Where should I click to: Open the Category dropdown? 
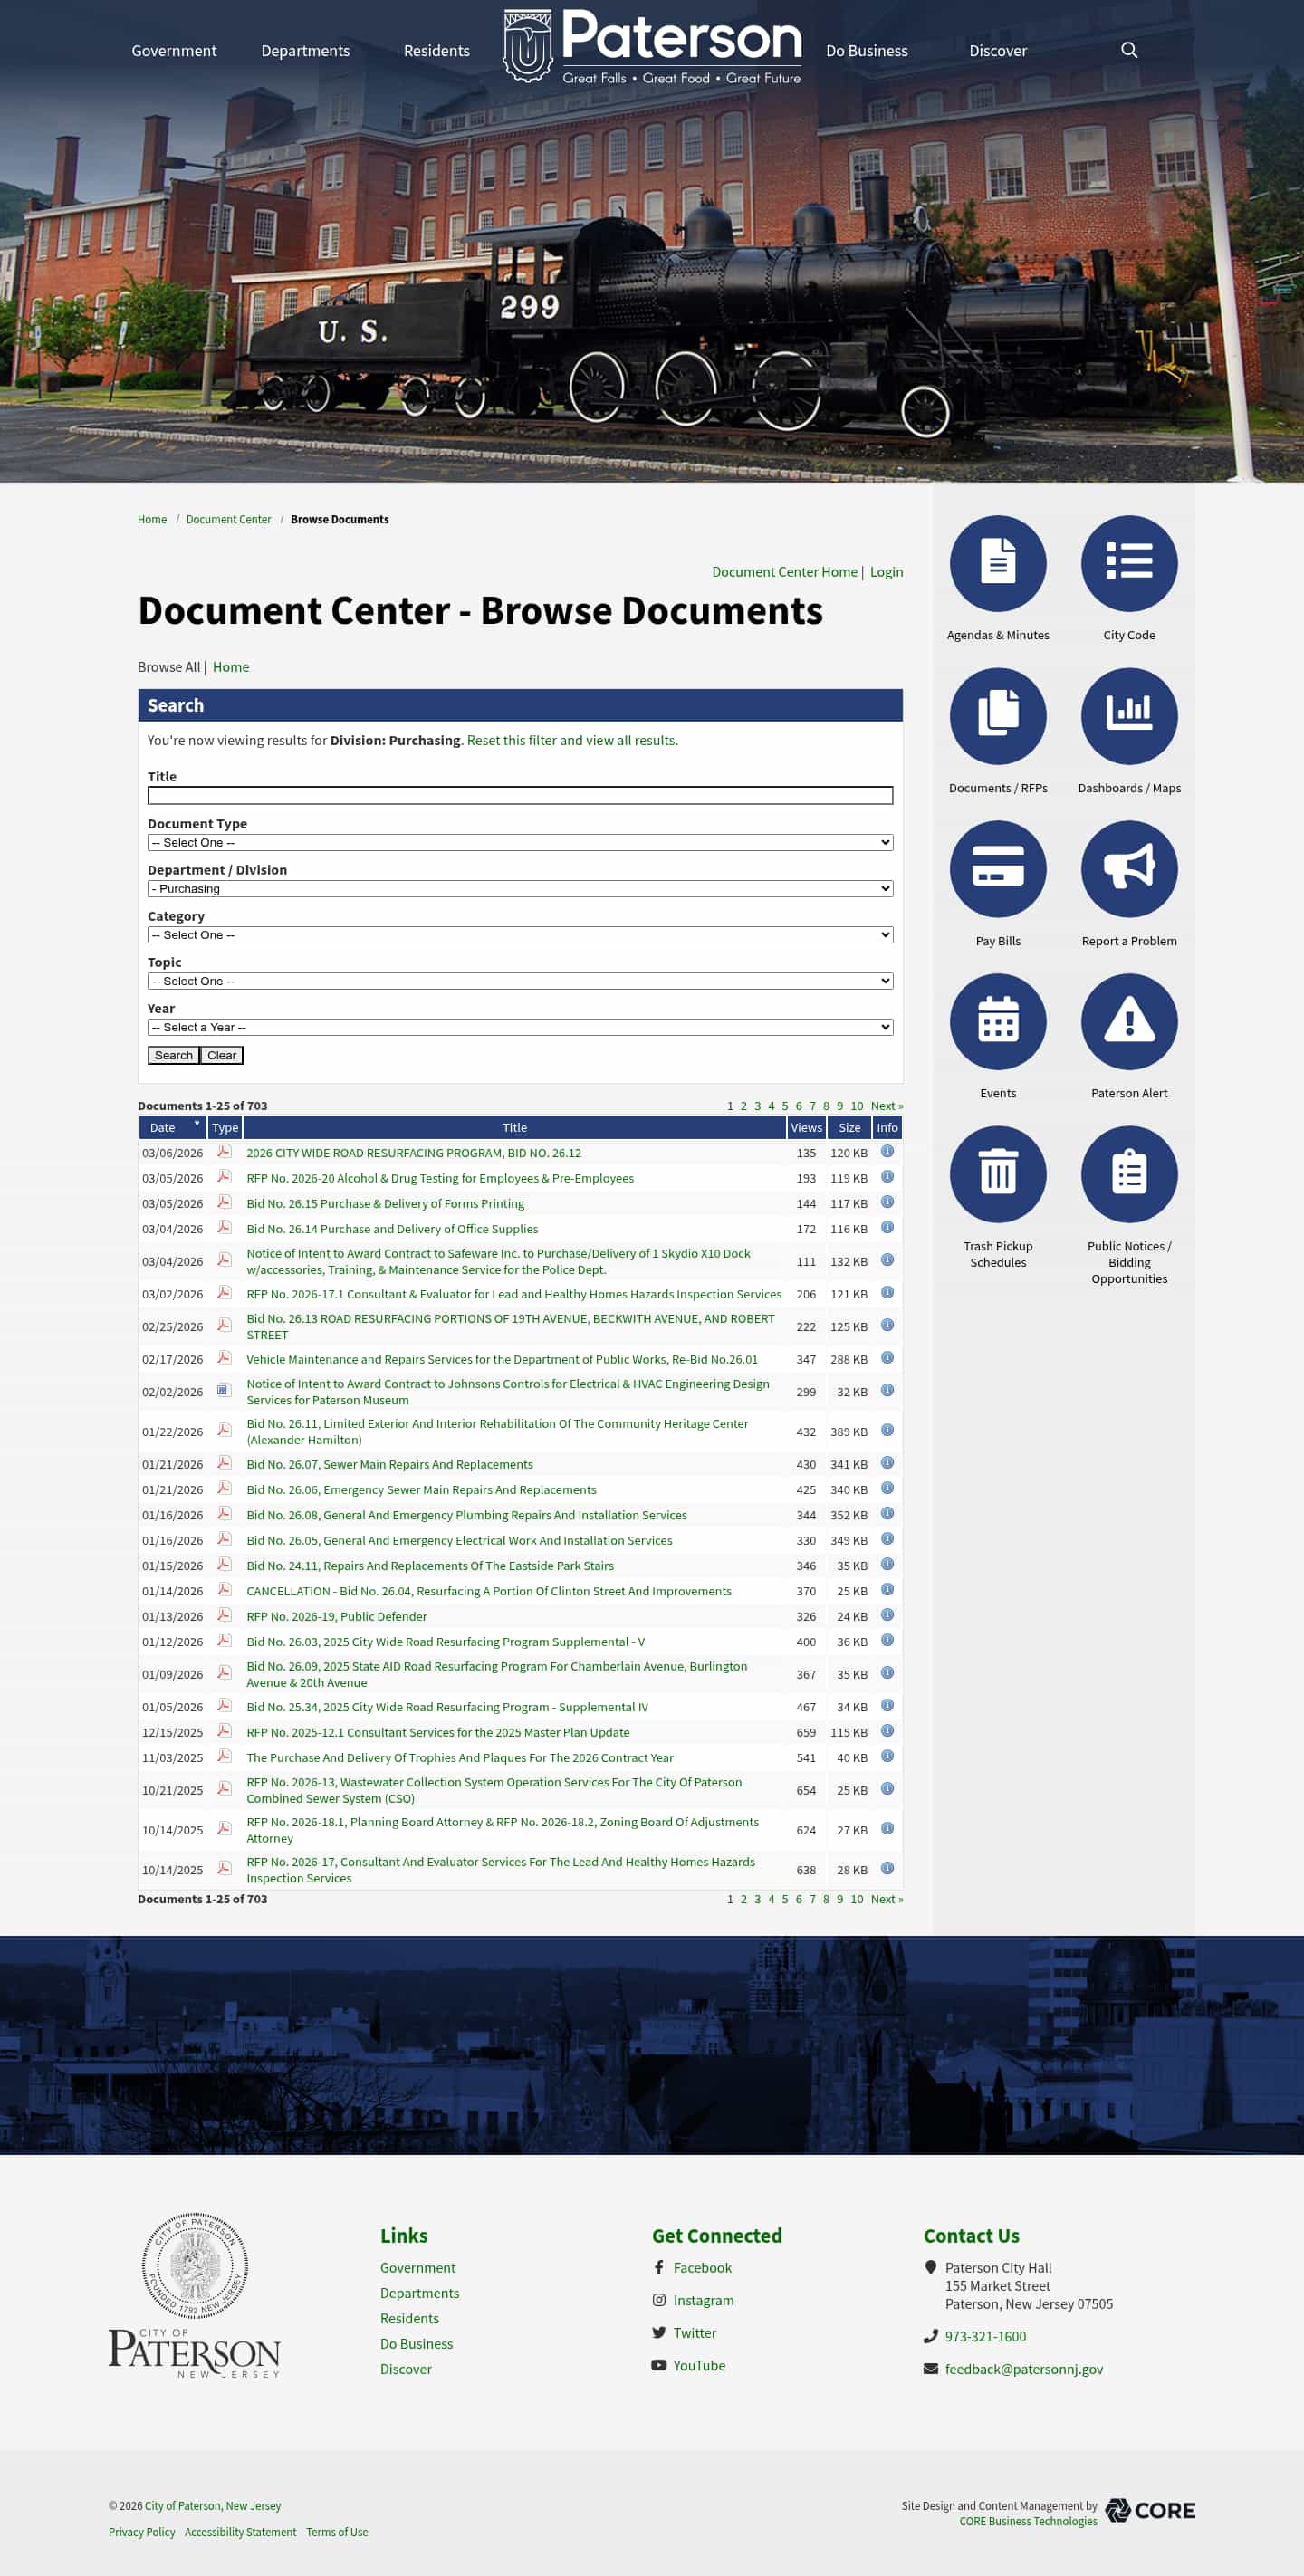520,935
